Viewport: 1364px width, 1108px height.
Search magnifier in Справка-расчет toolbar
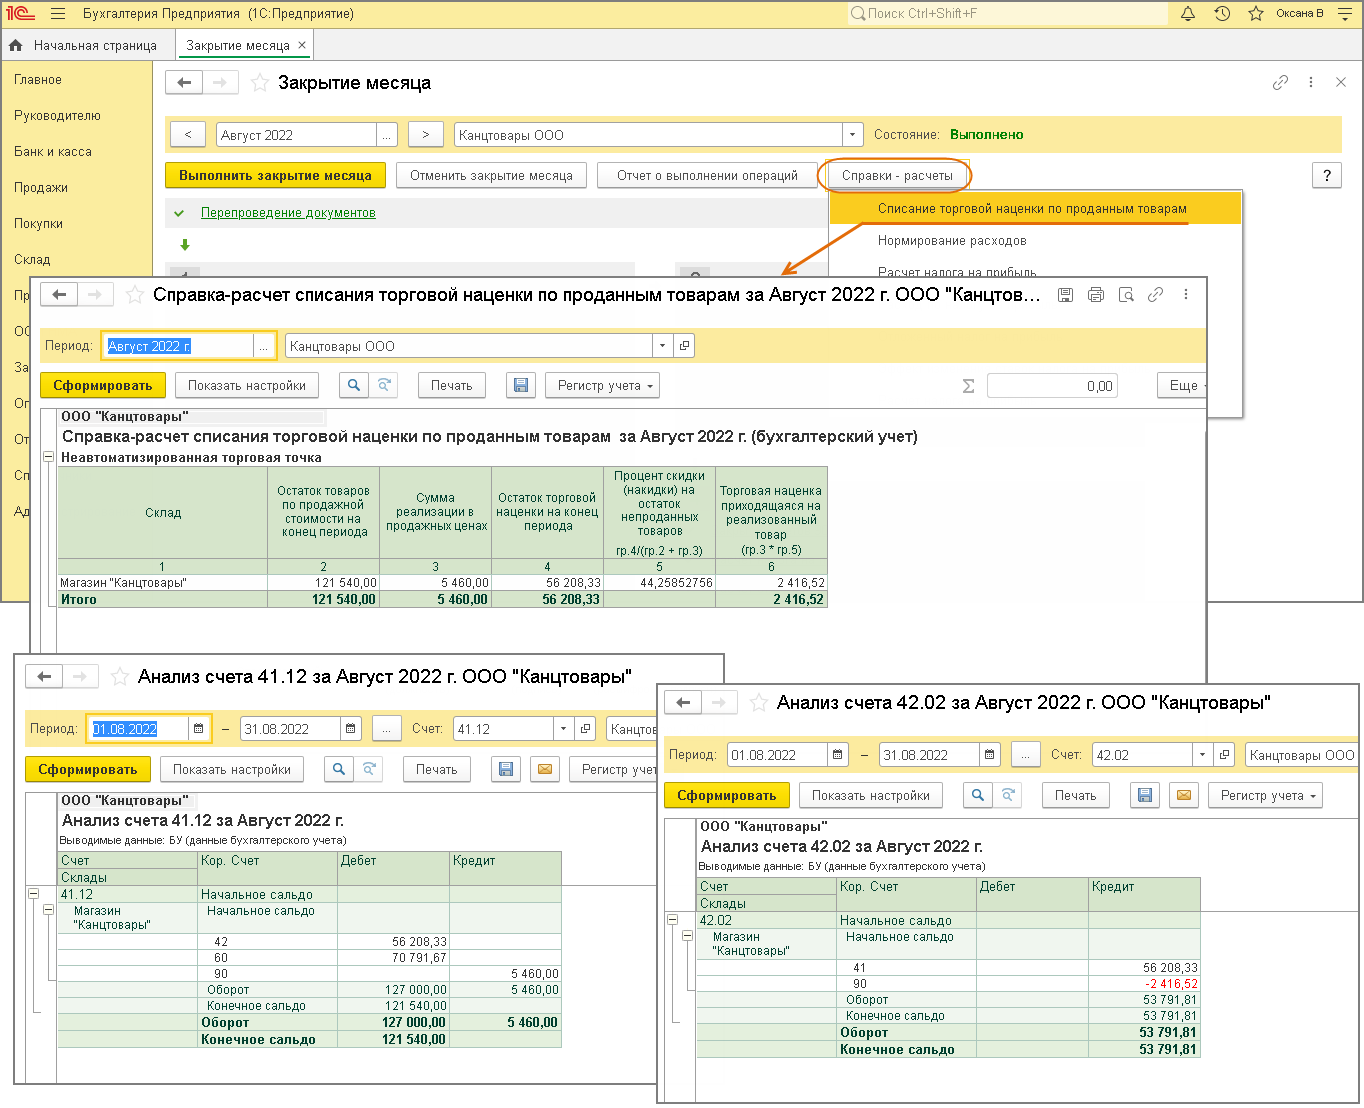(x=354, y=386)
